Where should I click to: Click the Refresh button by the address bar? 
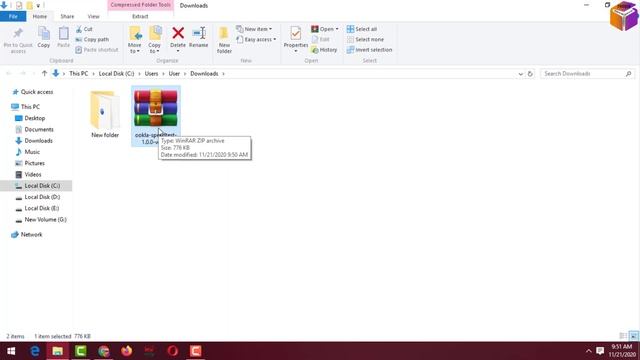530,74
